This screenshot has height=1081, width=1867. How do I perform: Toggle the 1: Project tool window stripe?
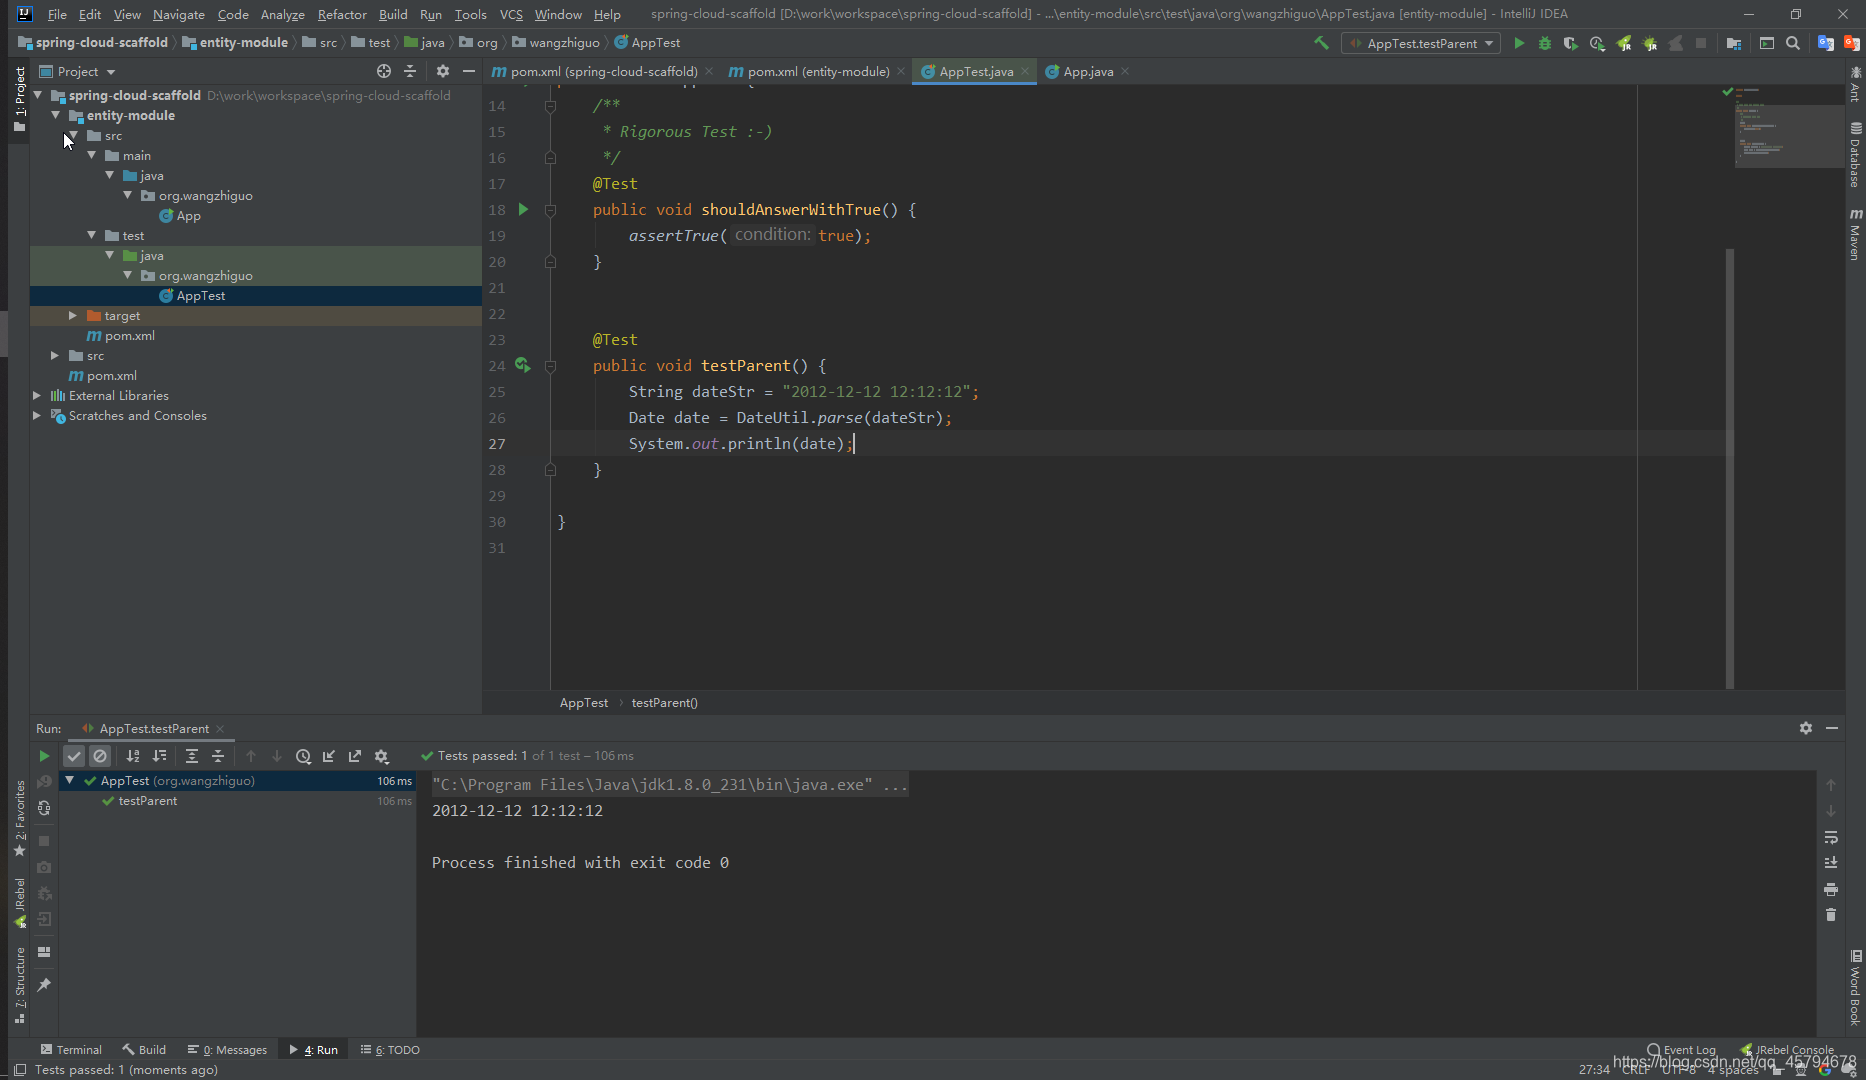click(19, 100)
